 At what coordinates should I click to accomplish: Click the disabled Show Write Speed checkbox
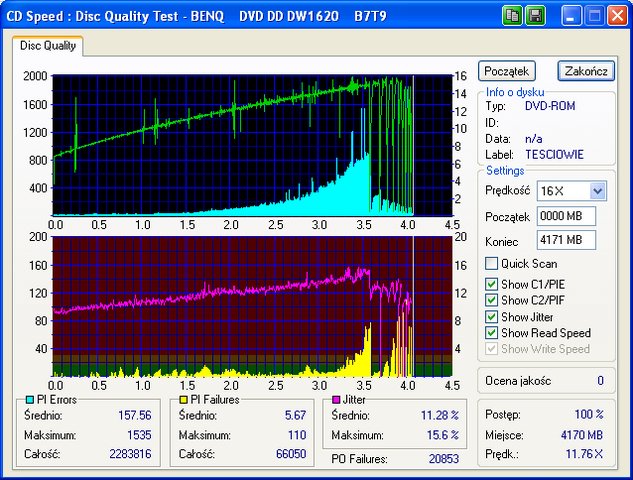pos(491,349)
